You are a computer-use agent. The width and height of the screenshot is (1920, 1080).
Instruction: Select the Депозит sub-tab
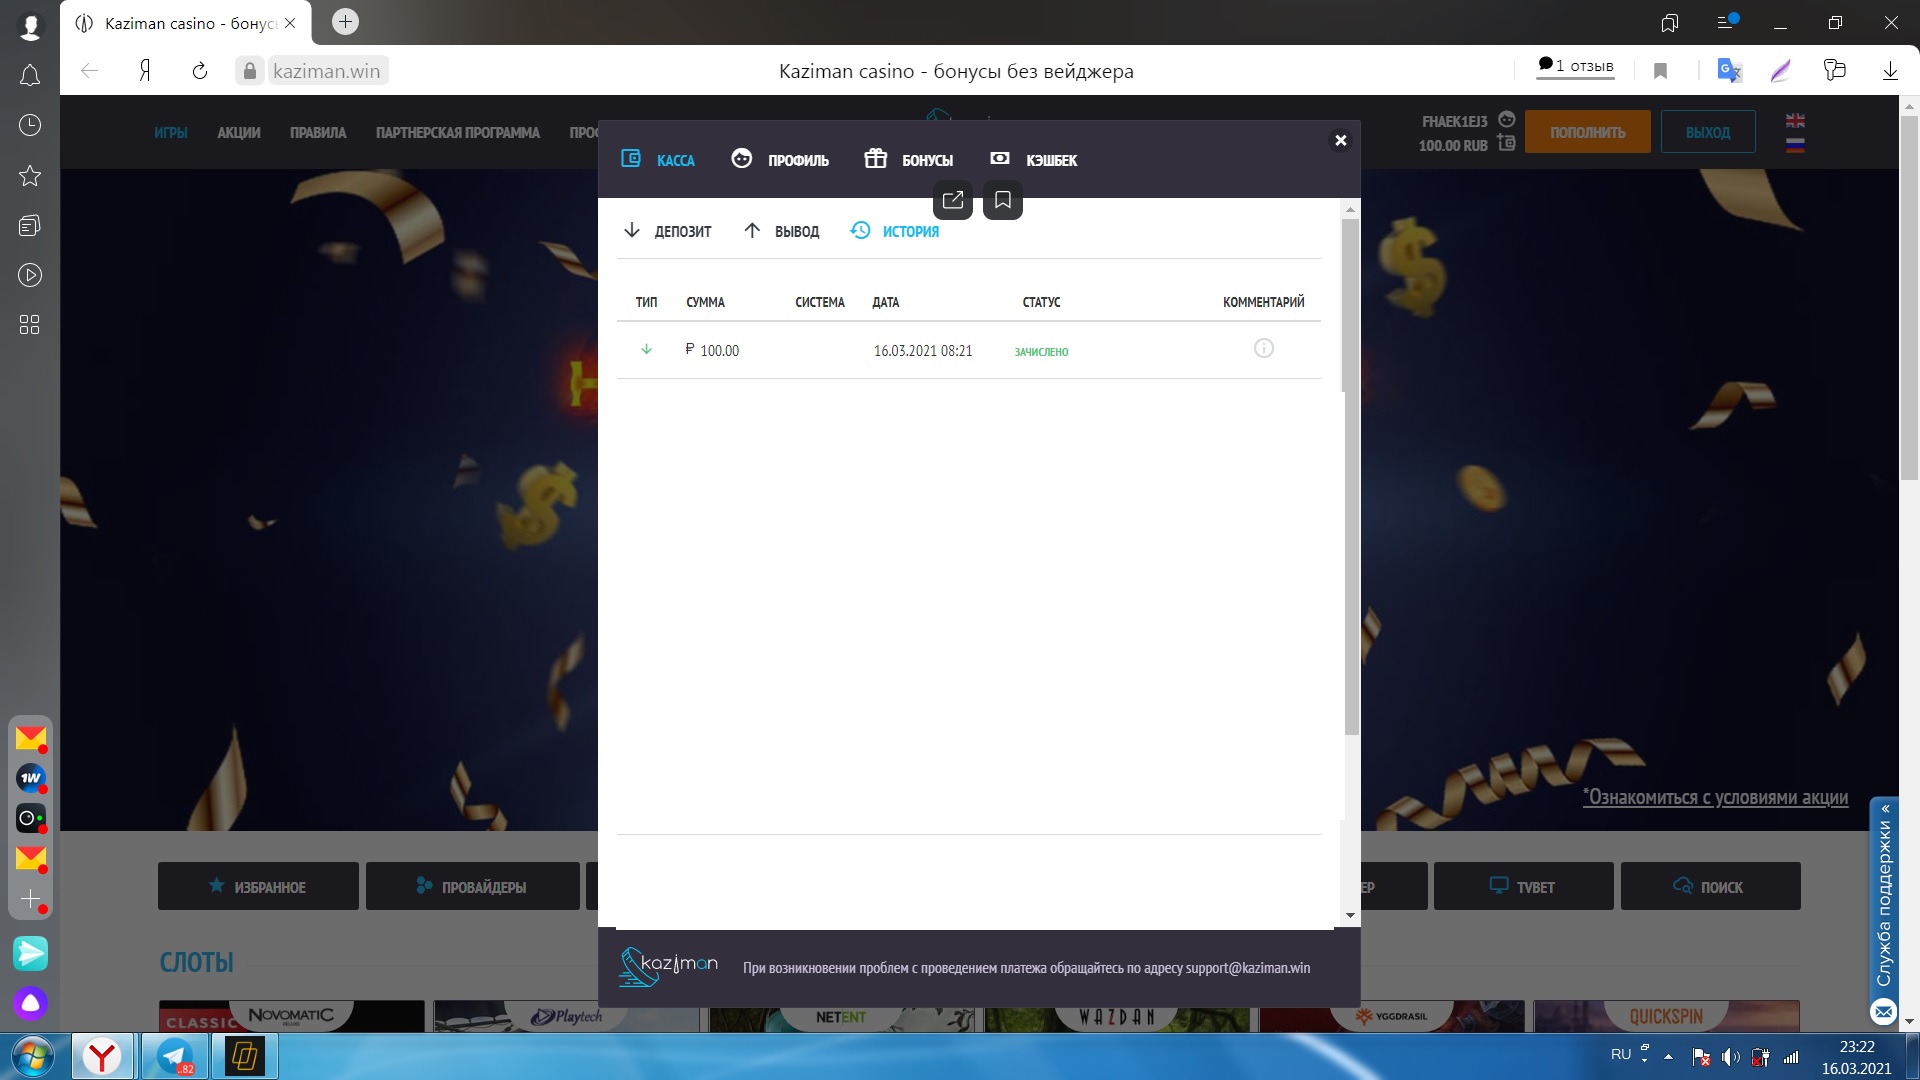pos(667,231)
